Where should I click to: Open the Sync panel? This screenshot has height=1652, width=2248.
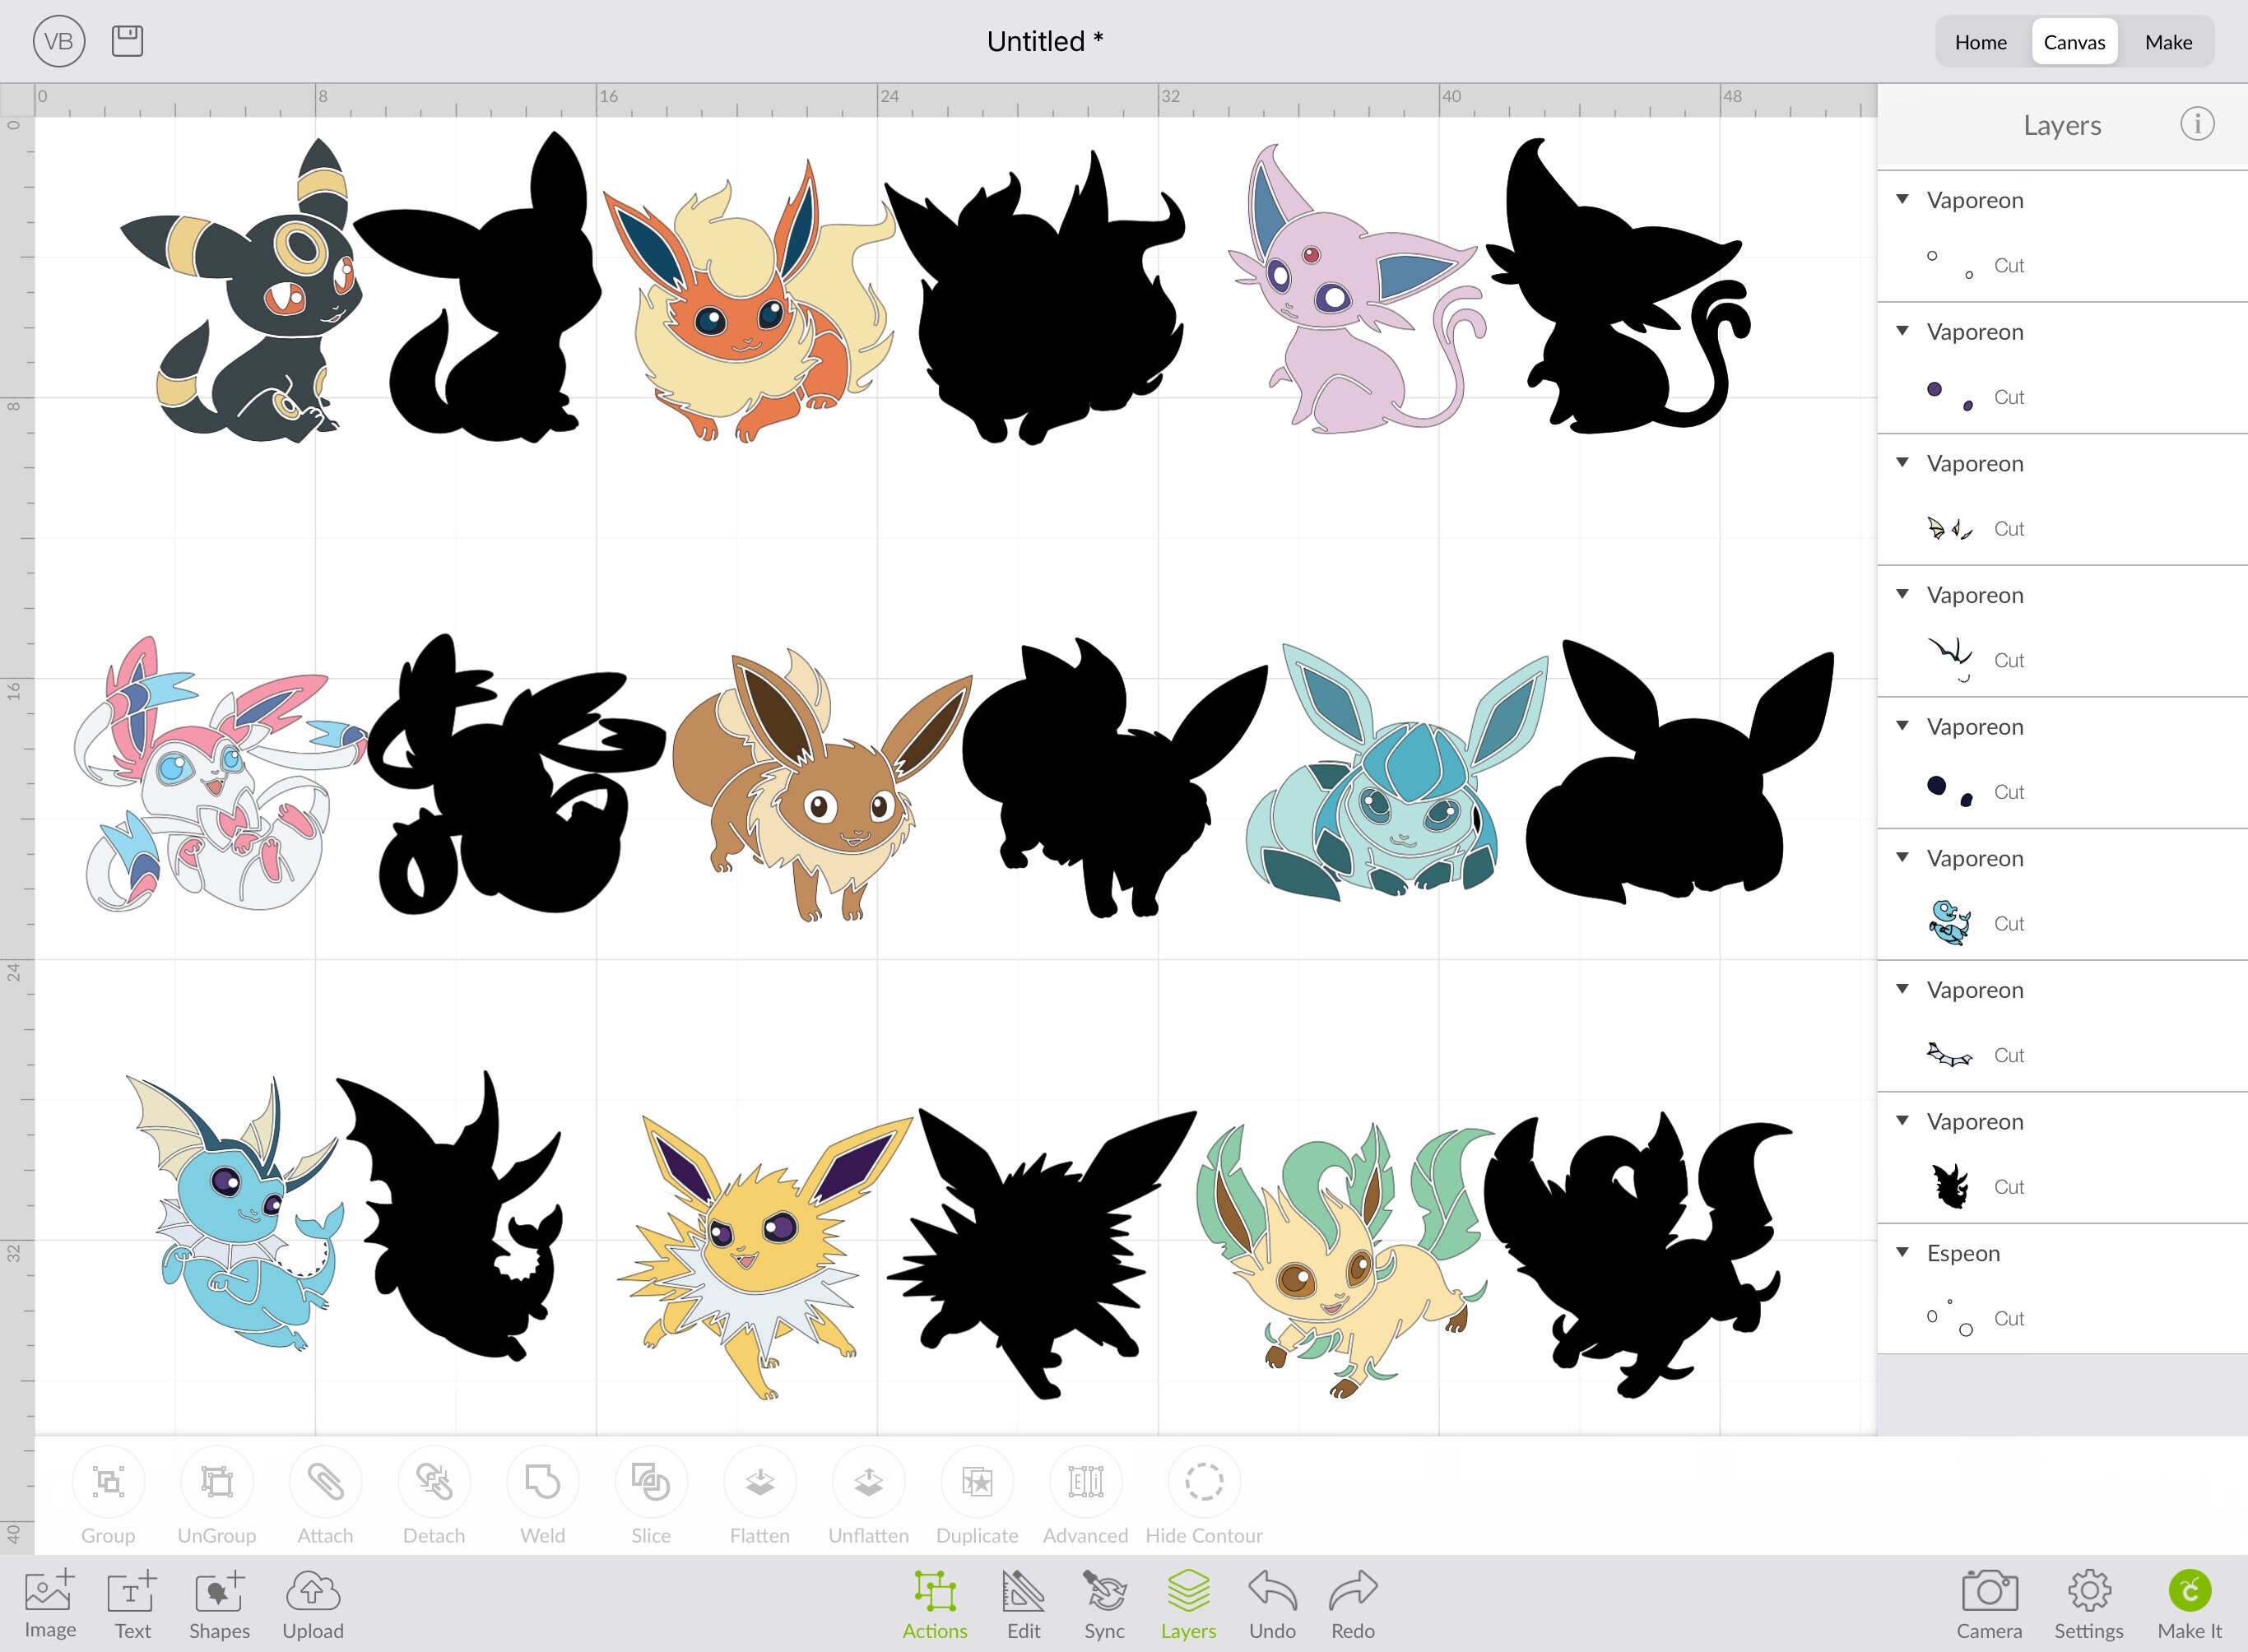(x=1105, y=1603)
